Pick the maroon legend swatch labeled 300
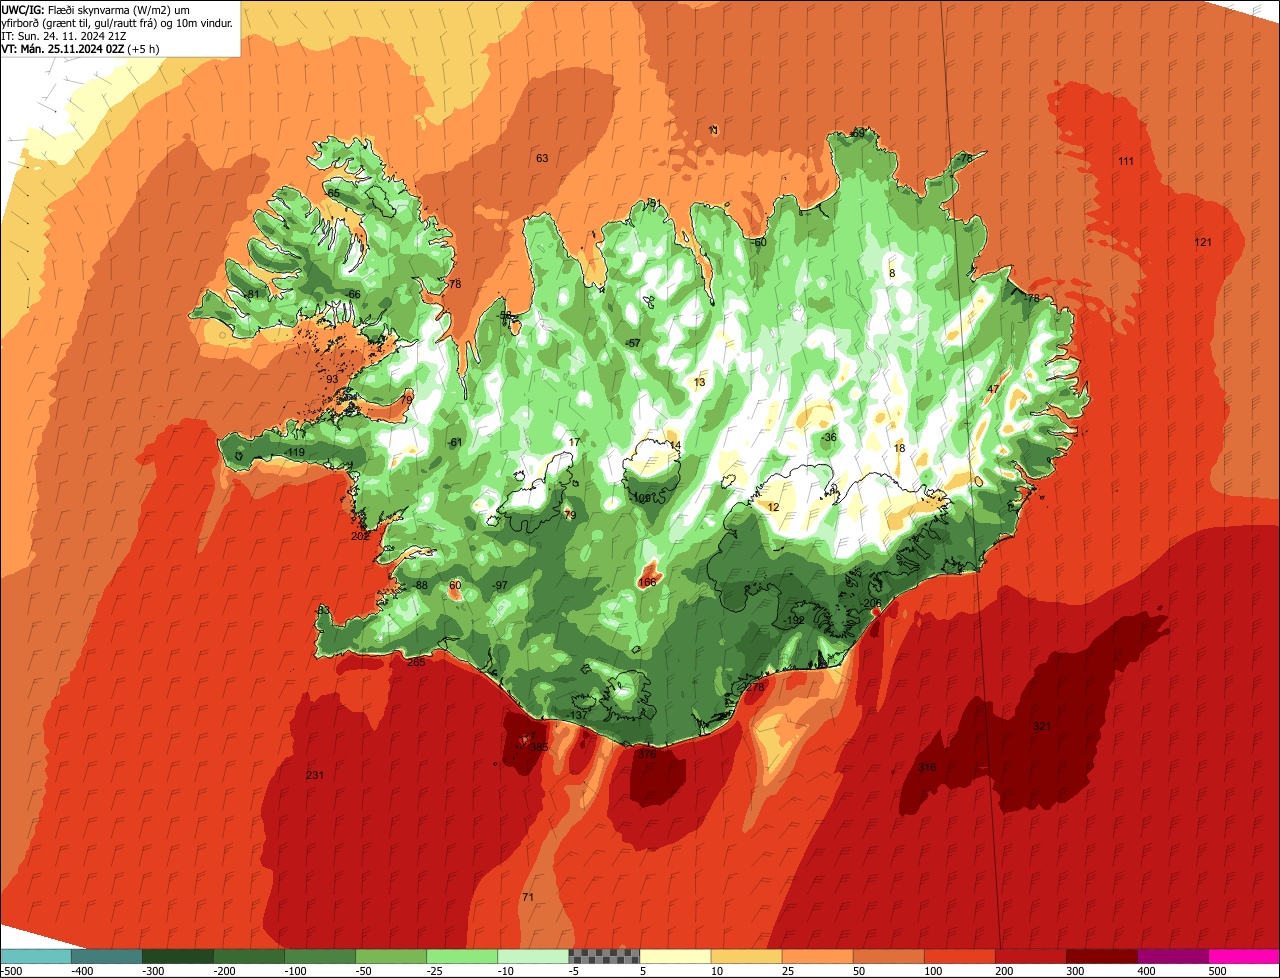 point(1101,956)
